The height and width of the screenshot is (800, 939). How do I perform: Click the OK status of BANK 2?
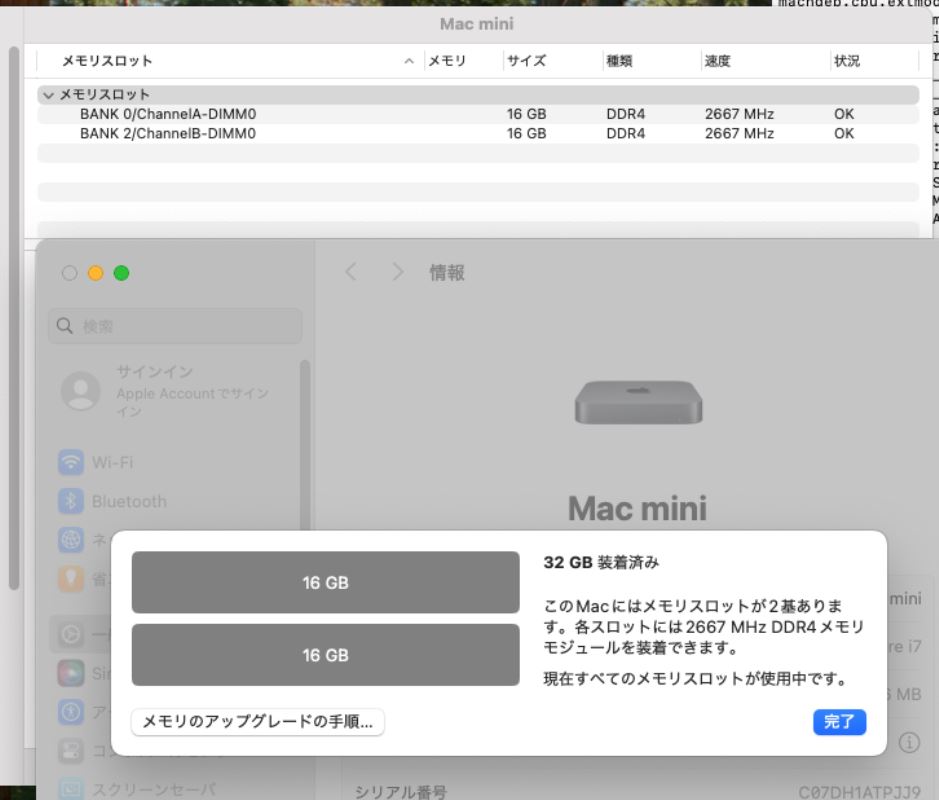click(844, 133)
